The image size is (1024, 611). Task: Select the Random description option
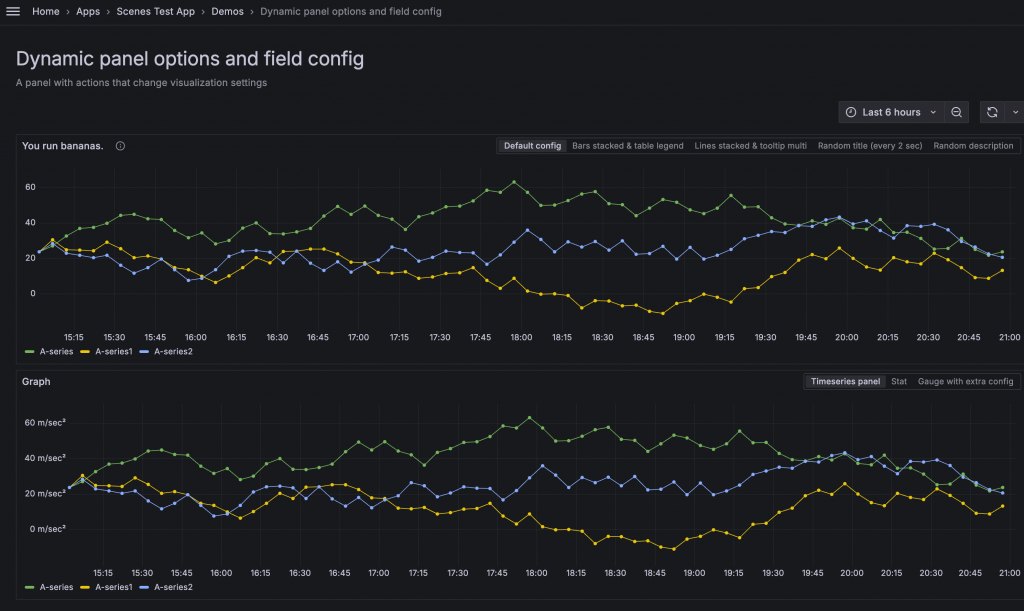[x=973, y=146]
